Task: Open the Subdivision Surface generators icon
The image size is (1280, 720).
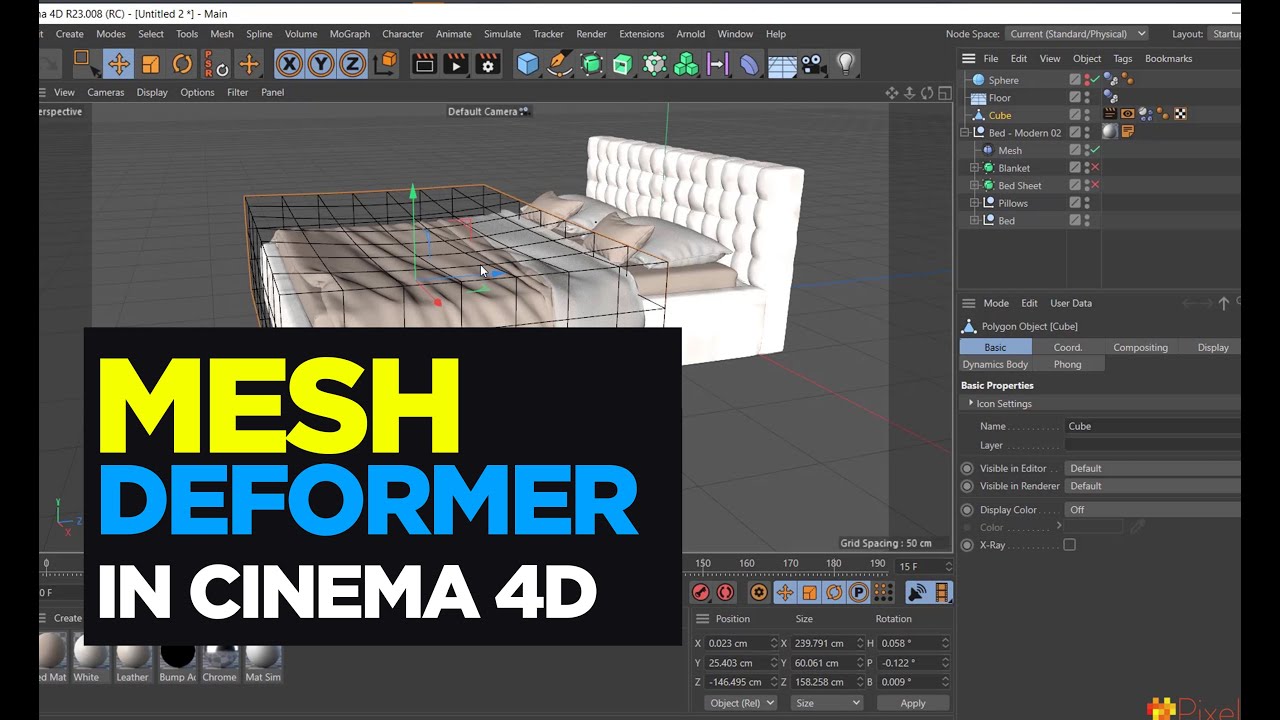Action: coord(591,64)
